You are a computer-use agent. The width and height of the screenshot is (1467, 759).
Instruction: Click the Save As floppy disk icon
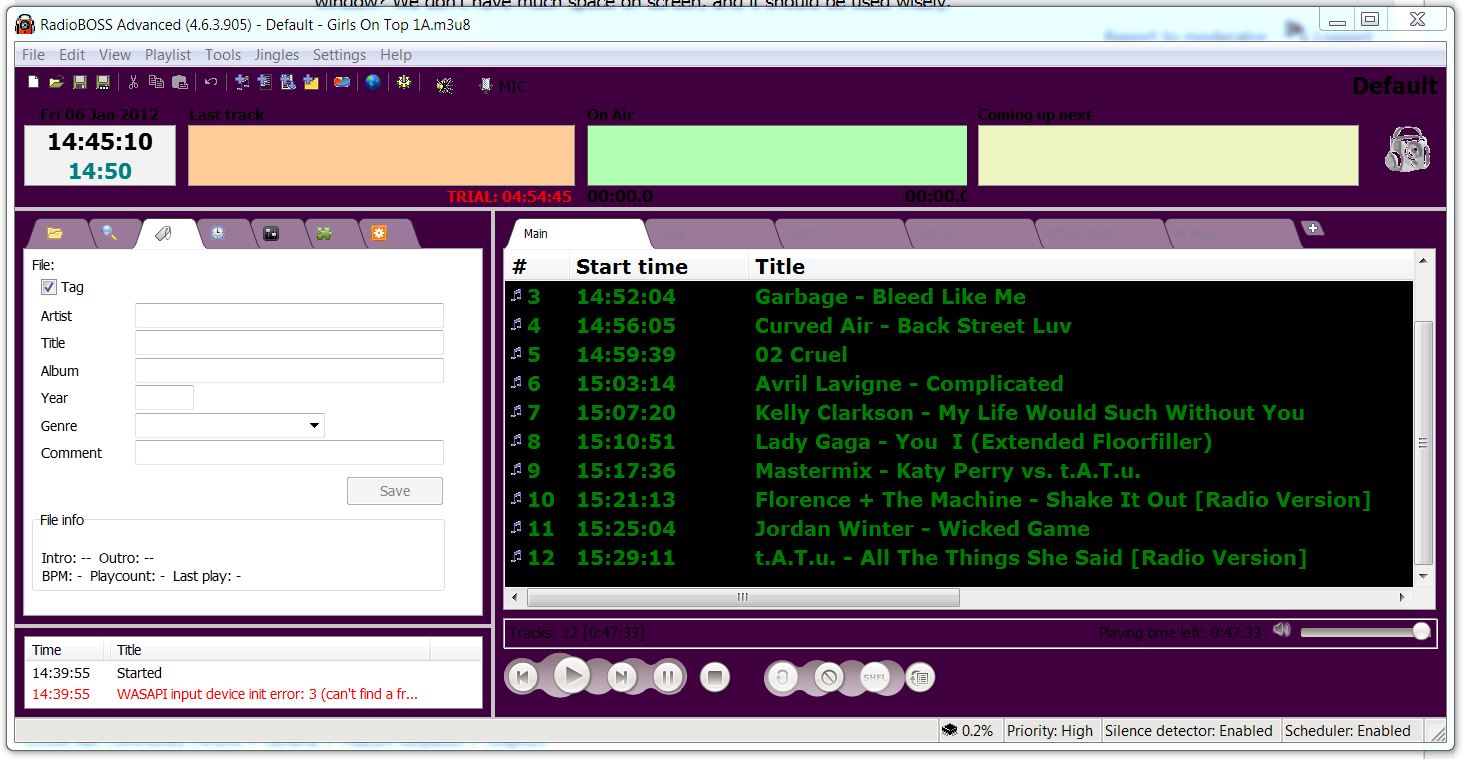(x=102, y=83)
